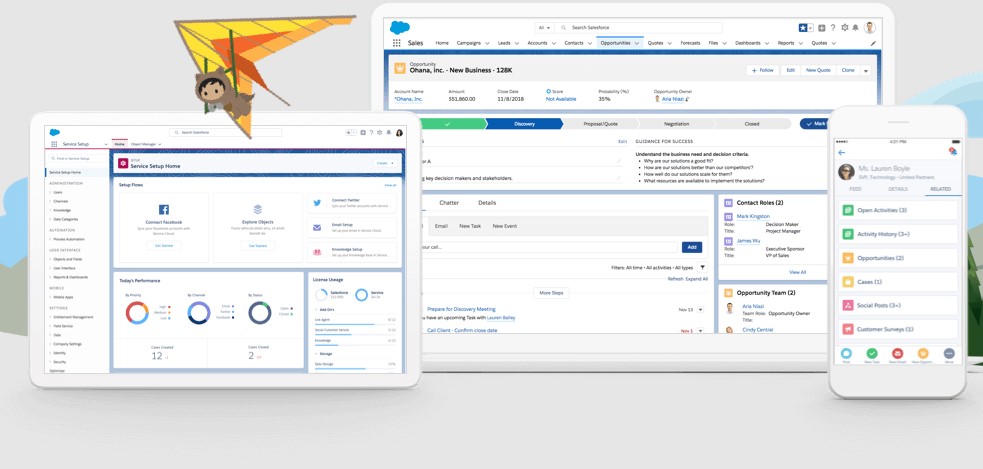Expand Process Automation in the Setup sidebar

pyautogui.click(x=50, y=239)
